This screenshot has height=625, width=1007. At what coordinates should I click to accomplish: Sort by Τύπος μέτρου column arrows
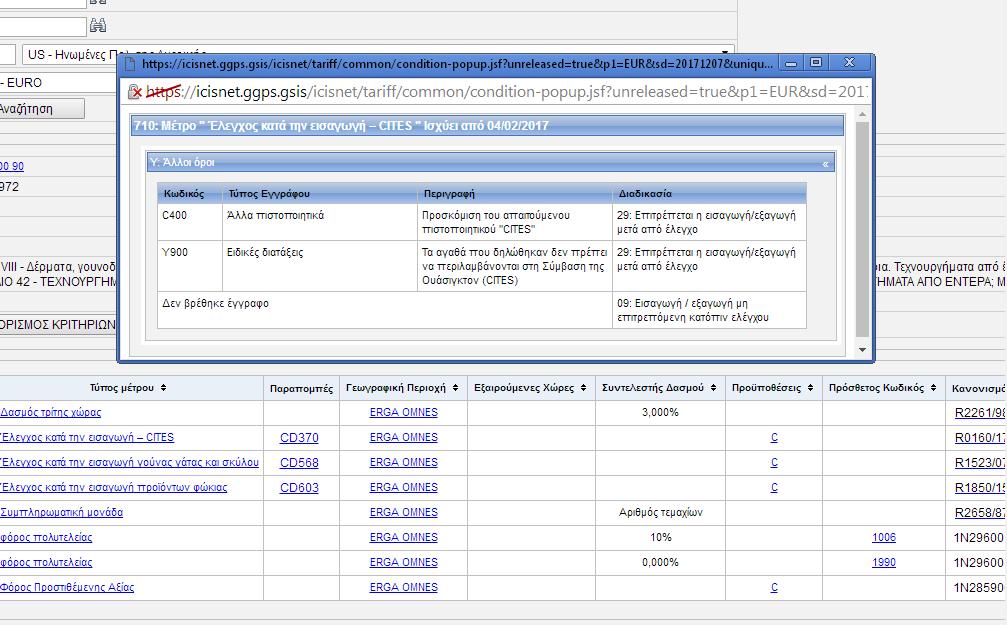[163, 388]
